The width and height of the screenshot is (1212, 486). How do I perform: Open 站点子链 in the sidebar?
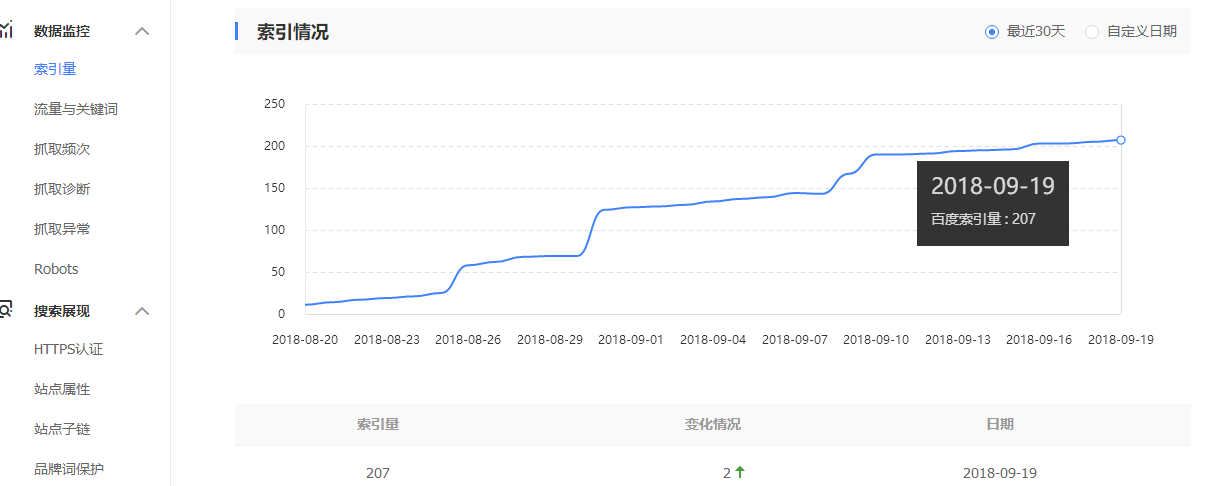pos(62,429)
